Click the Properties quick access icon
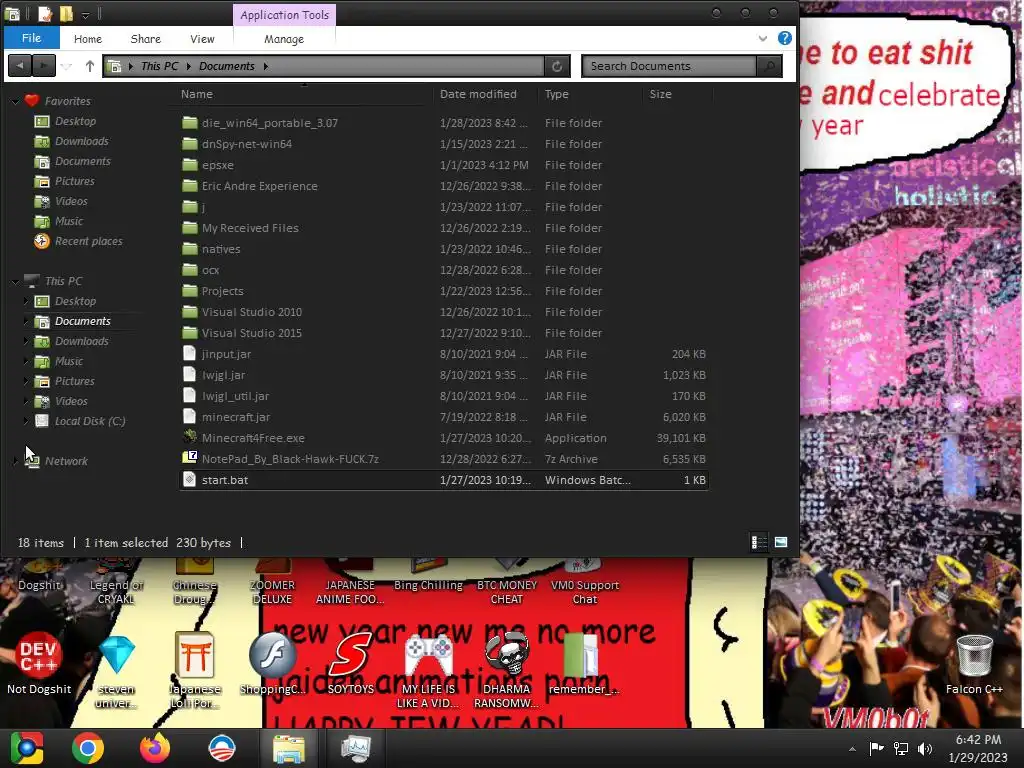1024x768 pixels. click(x=44, y=14)
